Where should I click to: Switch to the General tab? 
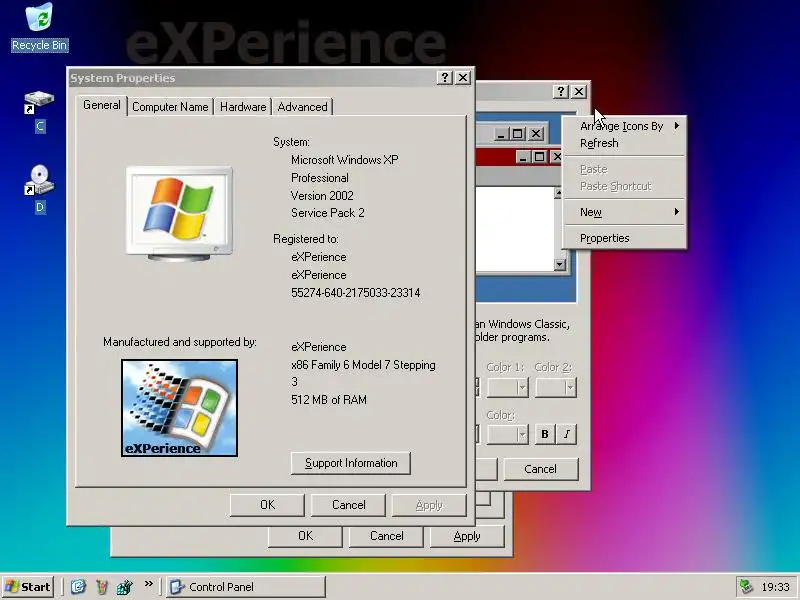click(x=102, y=105)
